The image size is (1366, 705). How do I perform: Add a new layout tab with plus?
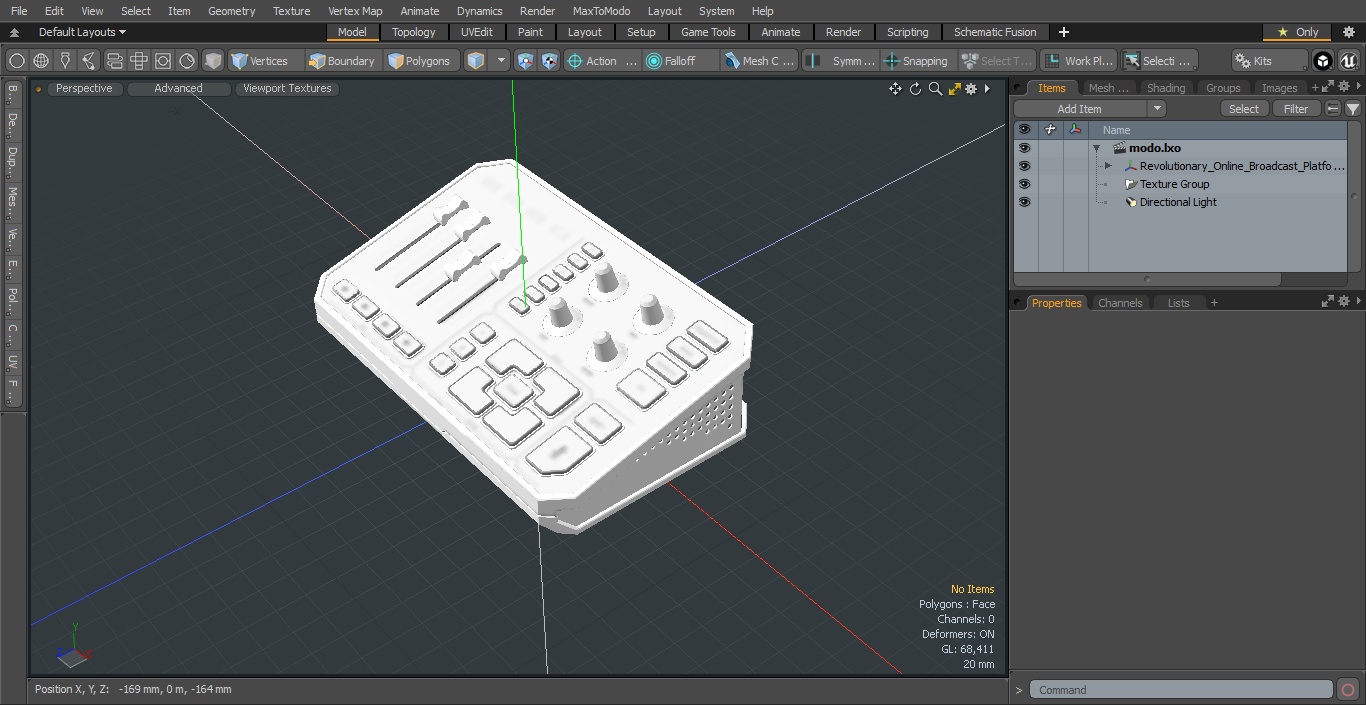click(1064, 32)
